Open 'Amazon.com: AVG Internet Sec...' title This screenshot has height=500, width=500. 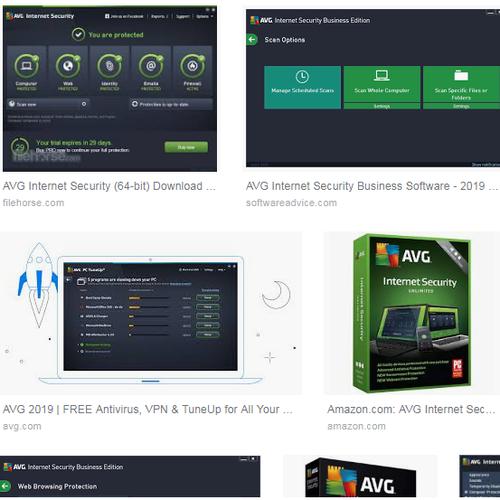coord(411,409)
